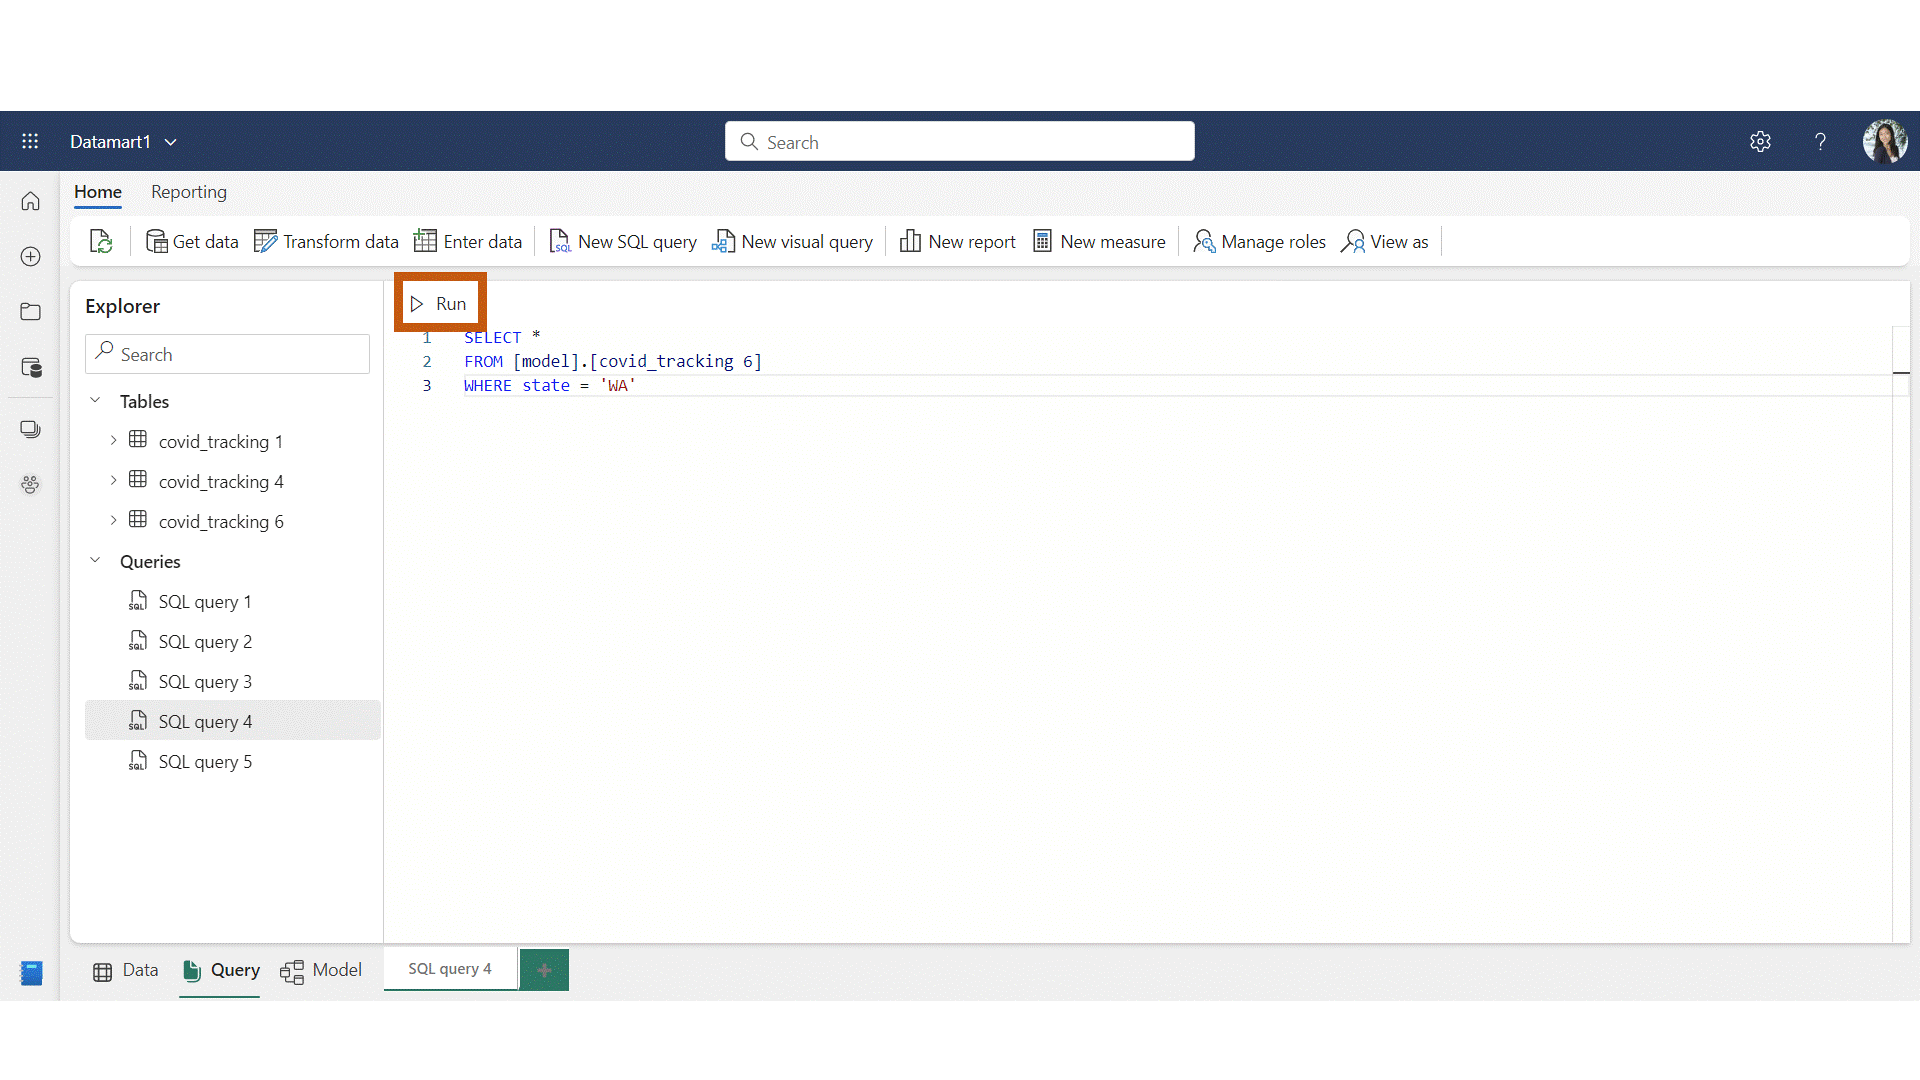
Task: Open Settings via the gear icon
Action: (1761, 141)
